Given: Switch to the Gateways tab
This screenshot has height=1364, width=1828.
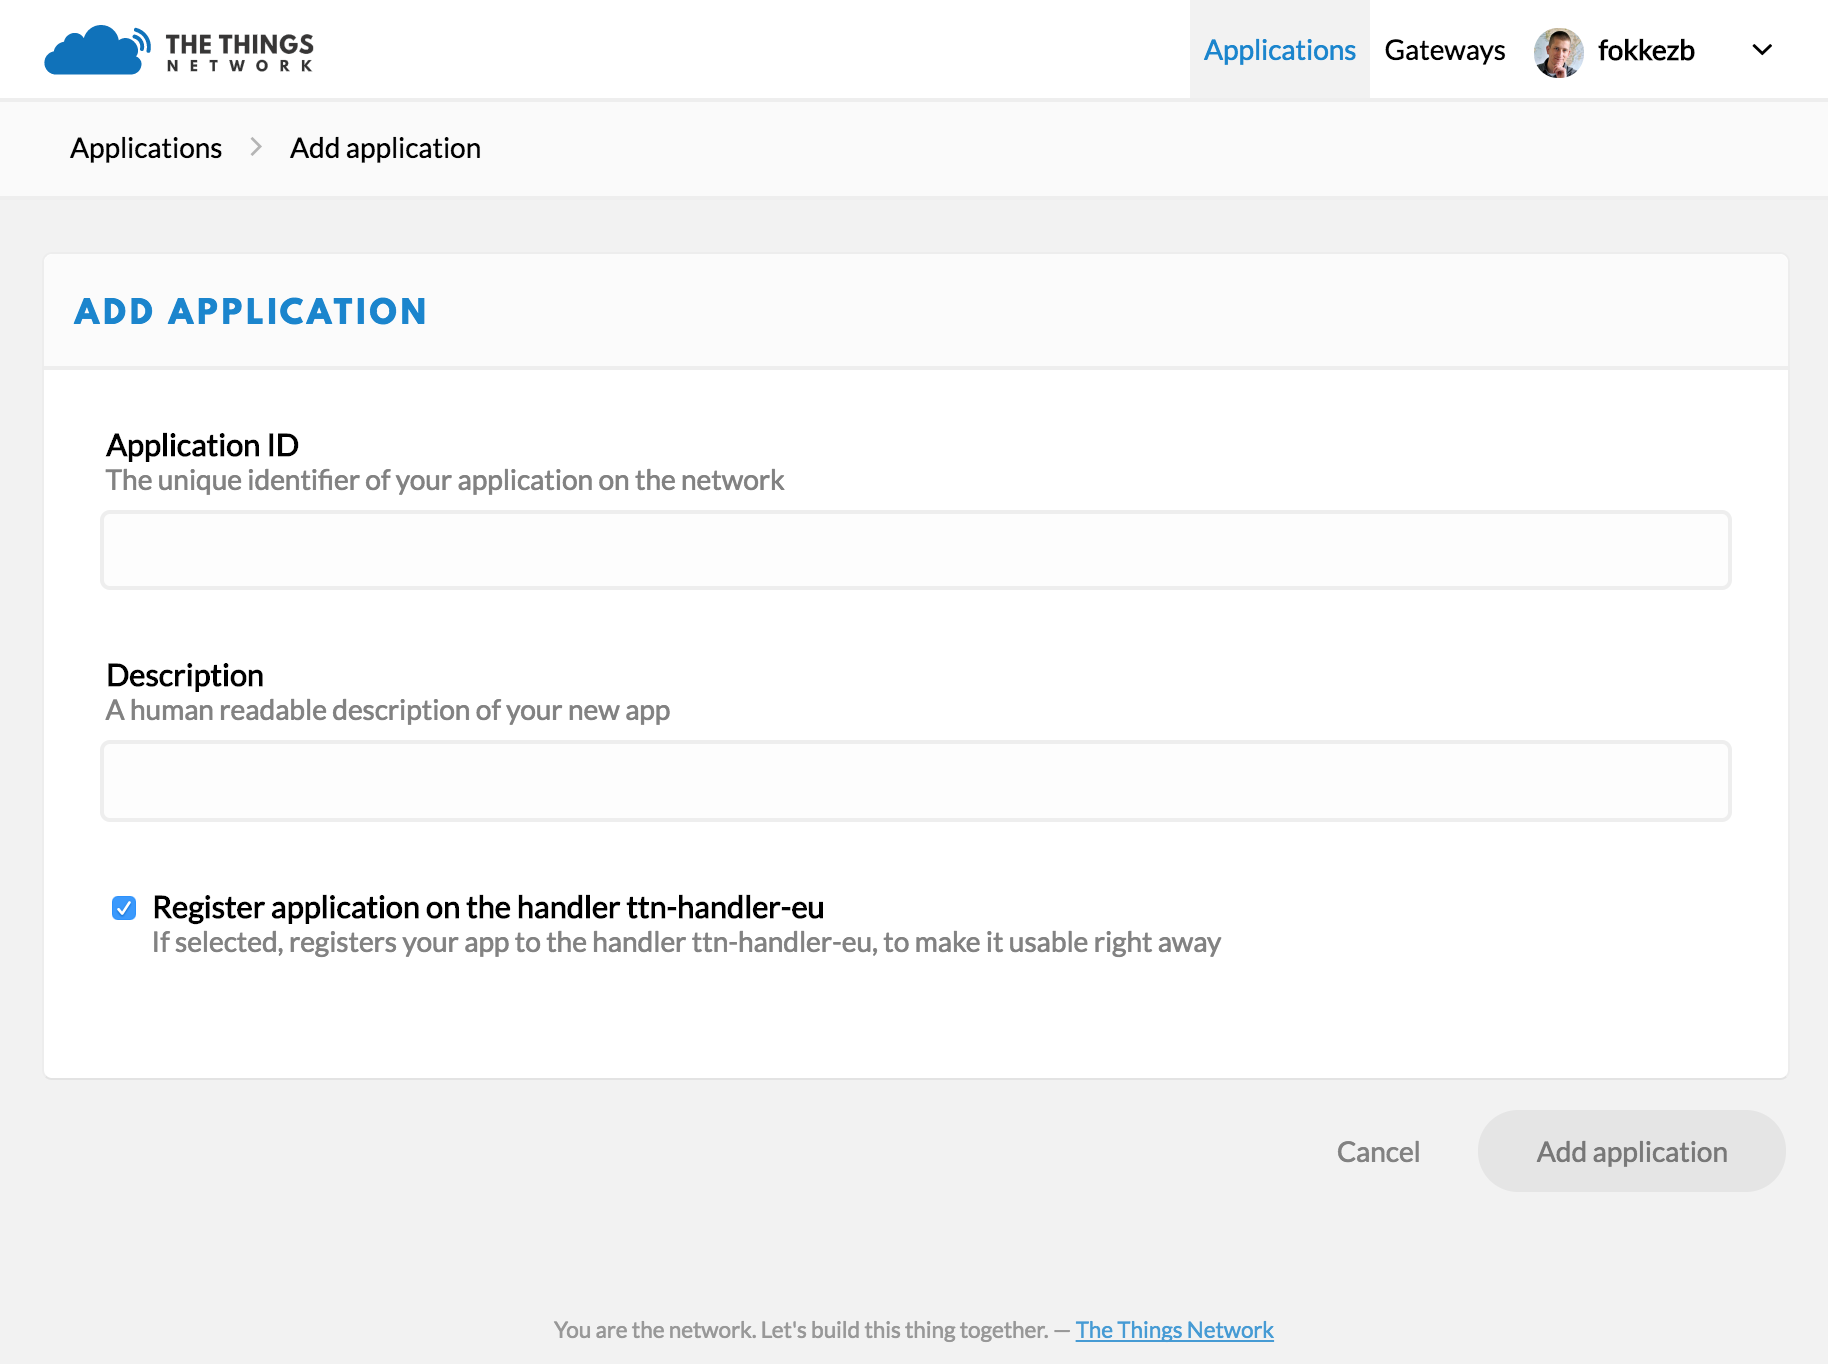Looking at the screenshot, I should click(x=1444, y=50).
